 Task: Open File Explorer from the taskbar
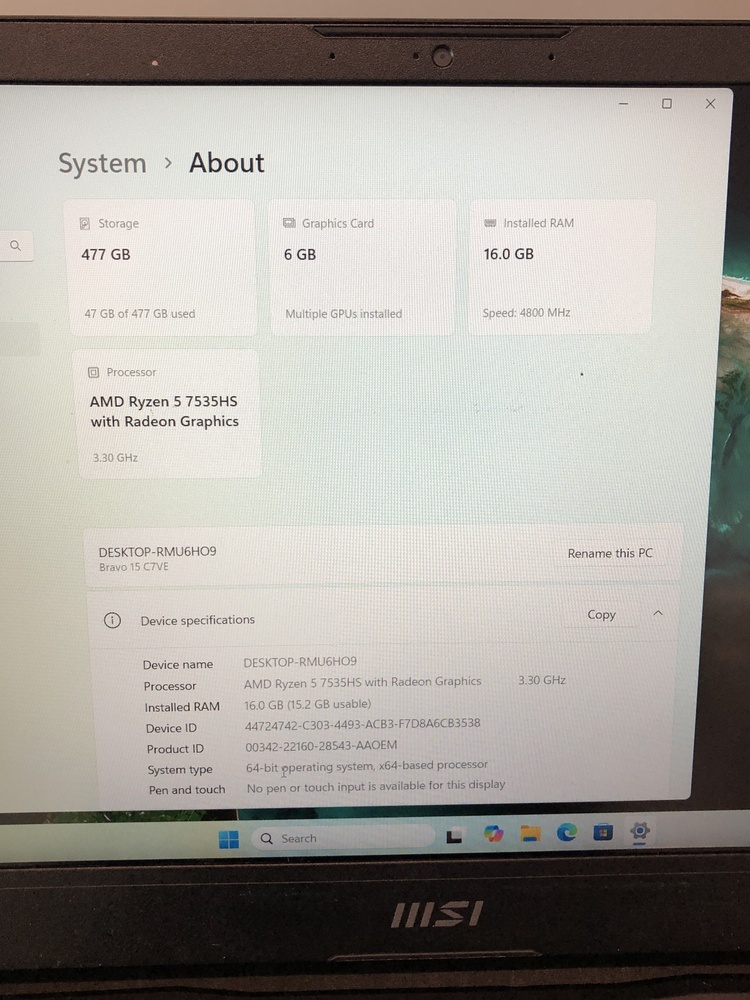tap(530, 832)
